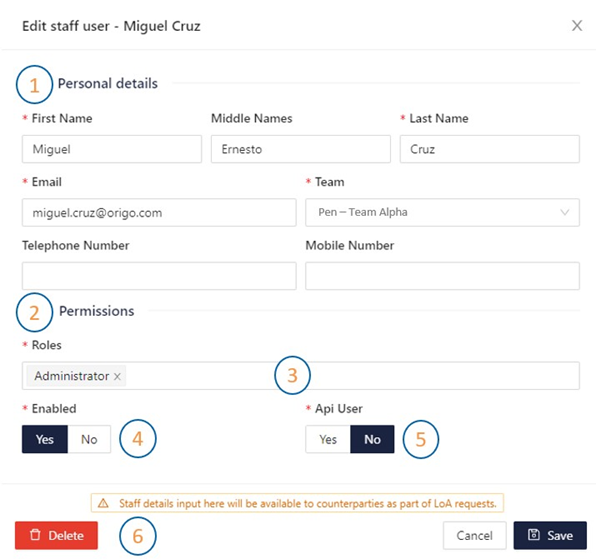Close the Edit staff user dialog
Image resolution: width=596 pixels, height=559 pixels.
coord(577,26)
